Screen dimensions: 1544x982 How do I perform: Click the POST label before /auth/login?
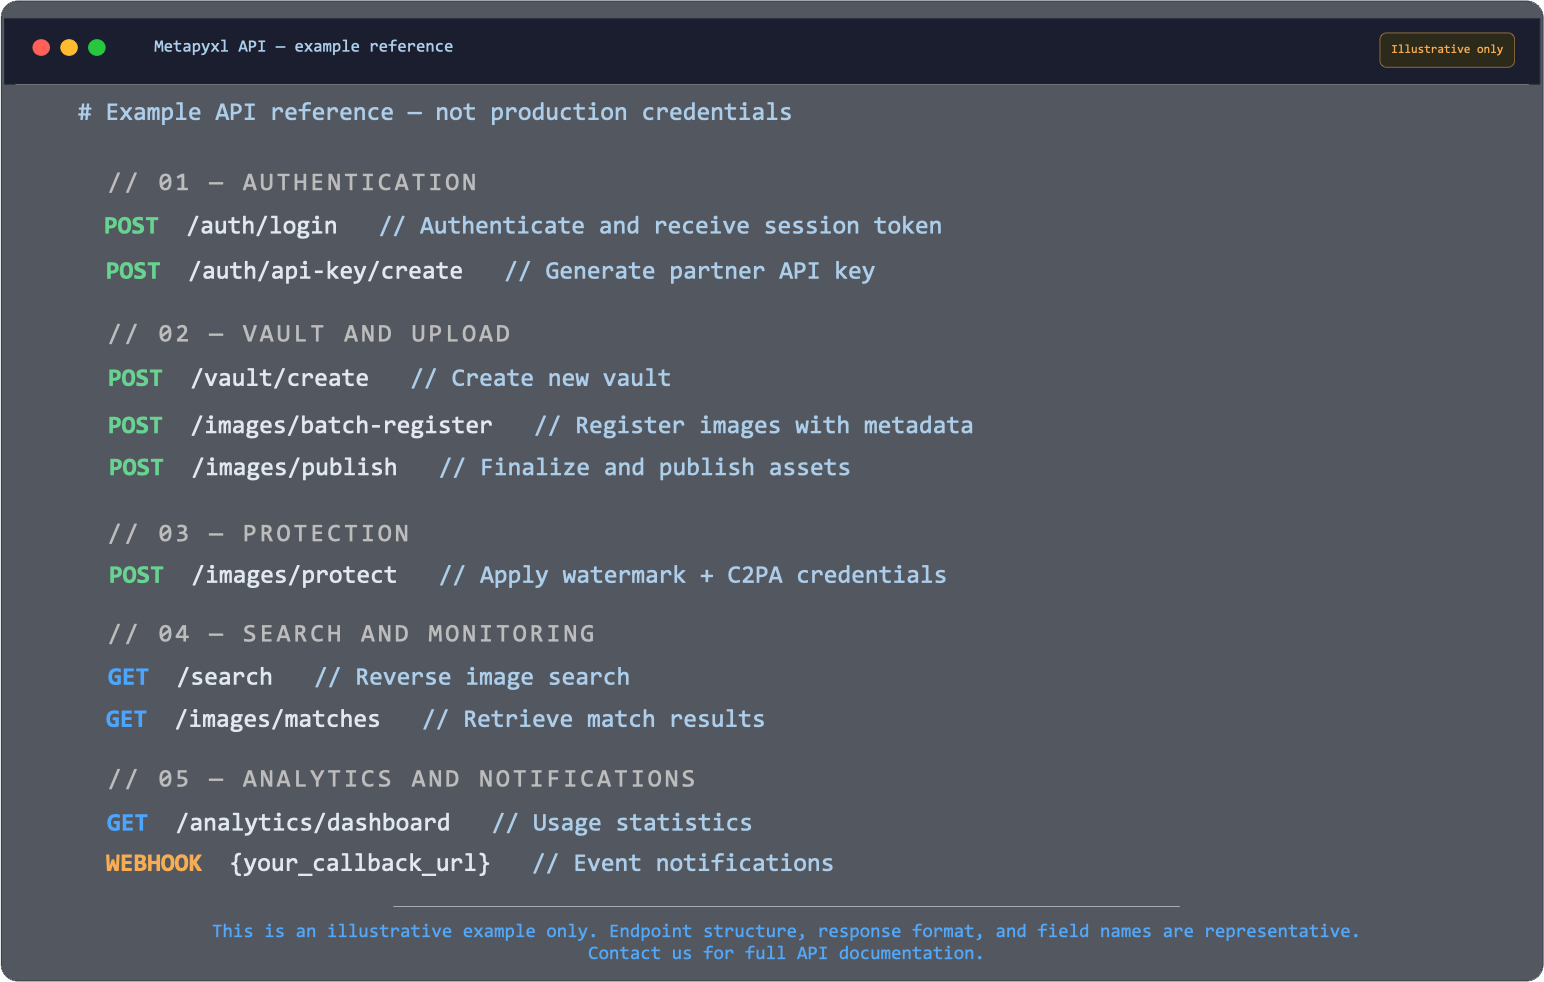(x=131, y=226)
